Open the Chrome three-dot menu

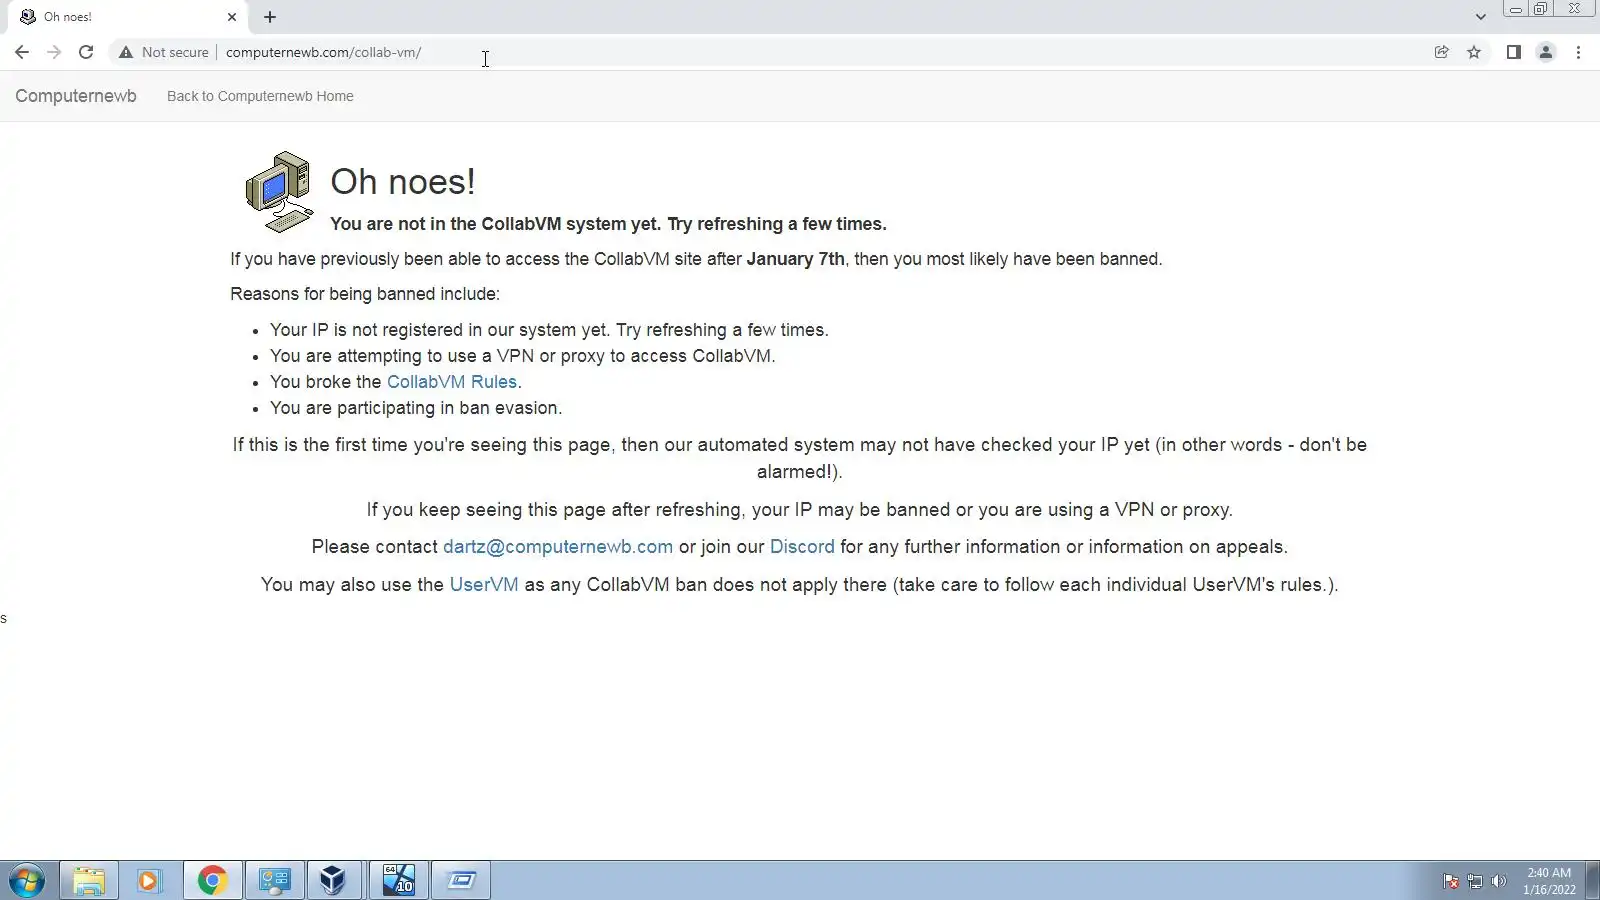(1578, 52)
